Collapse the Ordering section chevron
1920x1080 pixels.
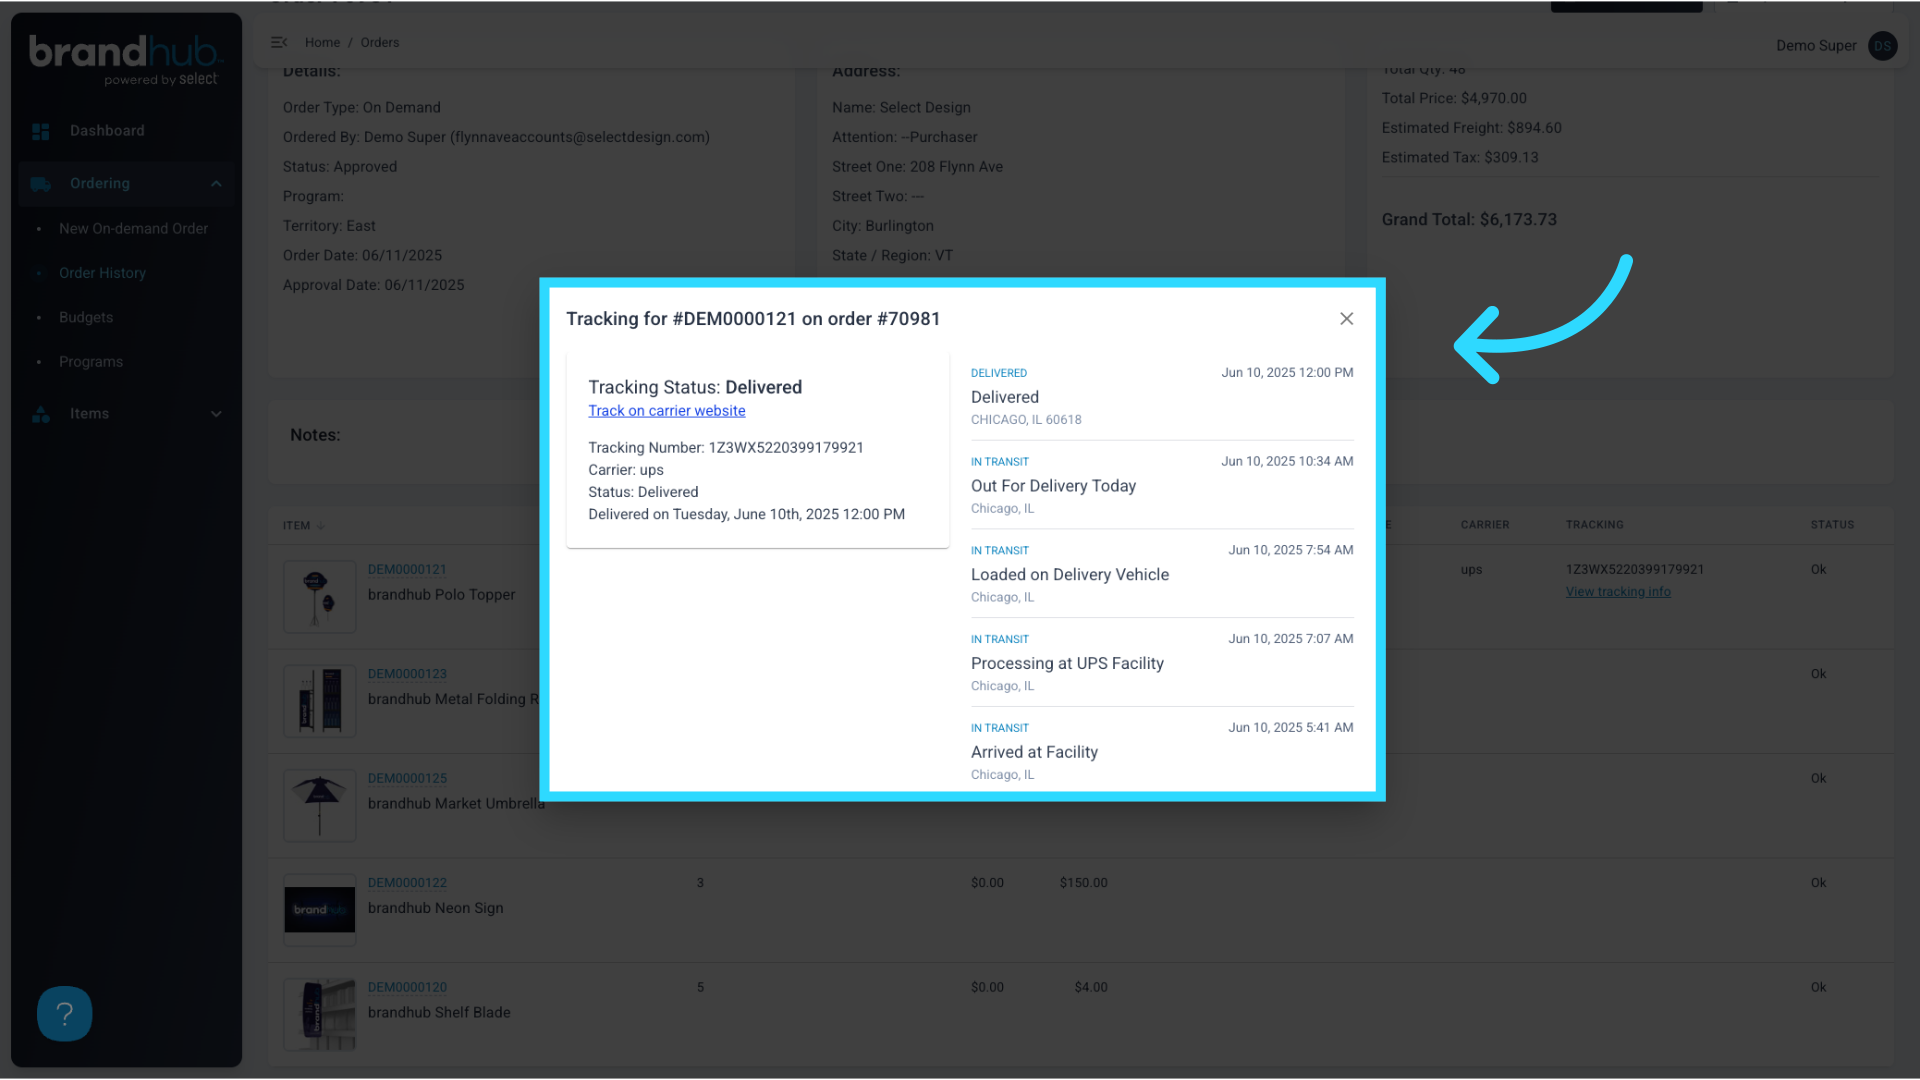click(x=216, y=184)
